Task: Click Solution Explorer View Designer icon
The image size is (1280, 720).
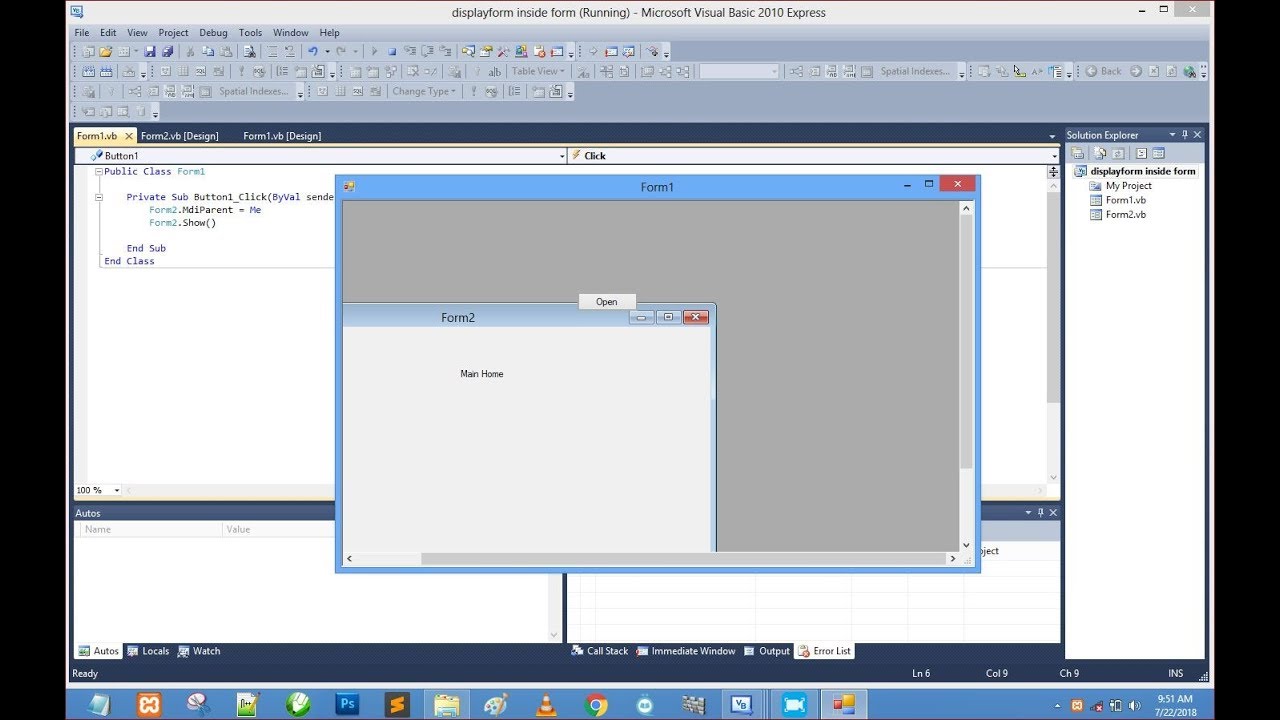Action: [x=1158, y=153]
